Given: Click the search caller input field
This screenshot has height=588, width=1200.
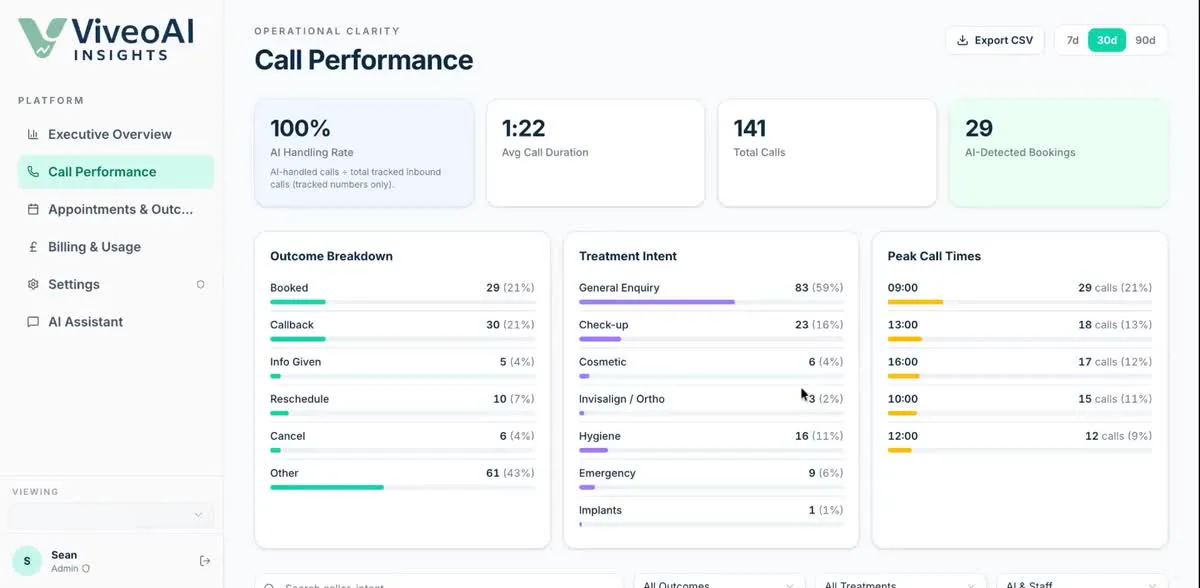Looking at the screenshot, I should 438,582.
